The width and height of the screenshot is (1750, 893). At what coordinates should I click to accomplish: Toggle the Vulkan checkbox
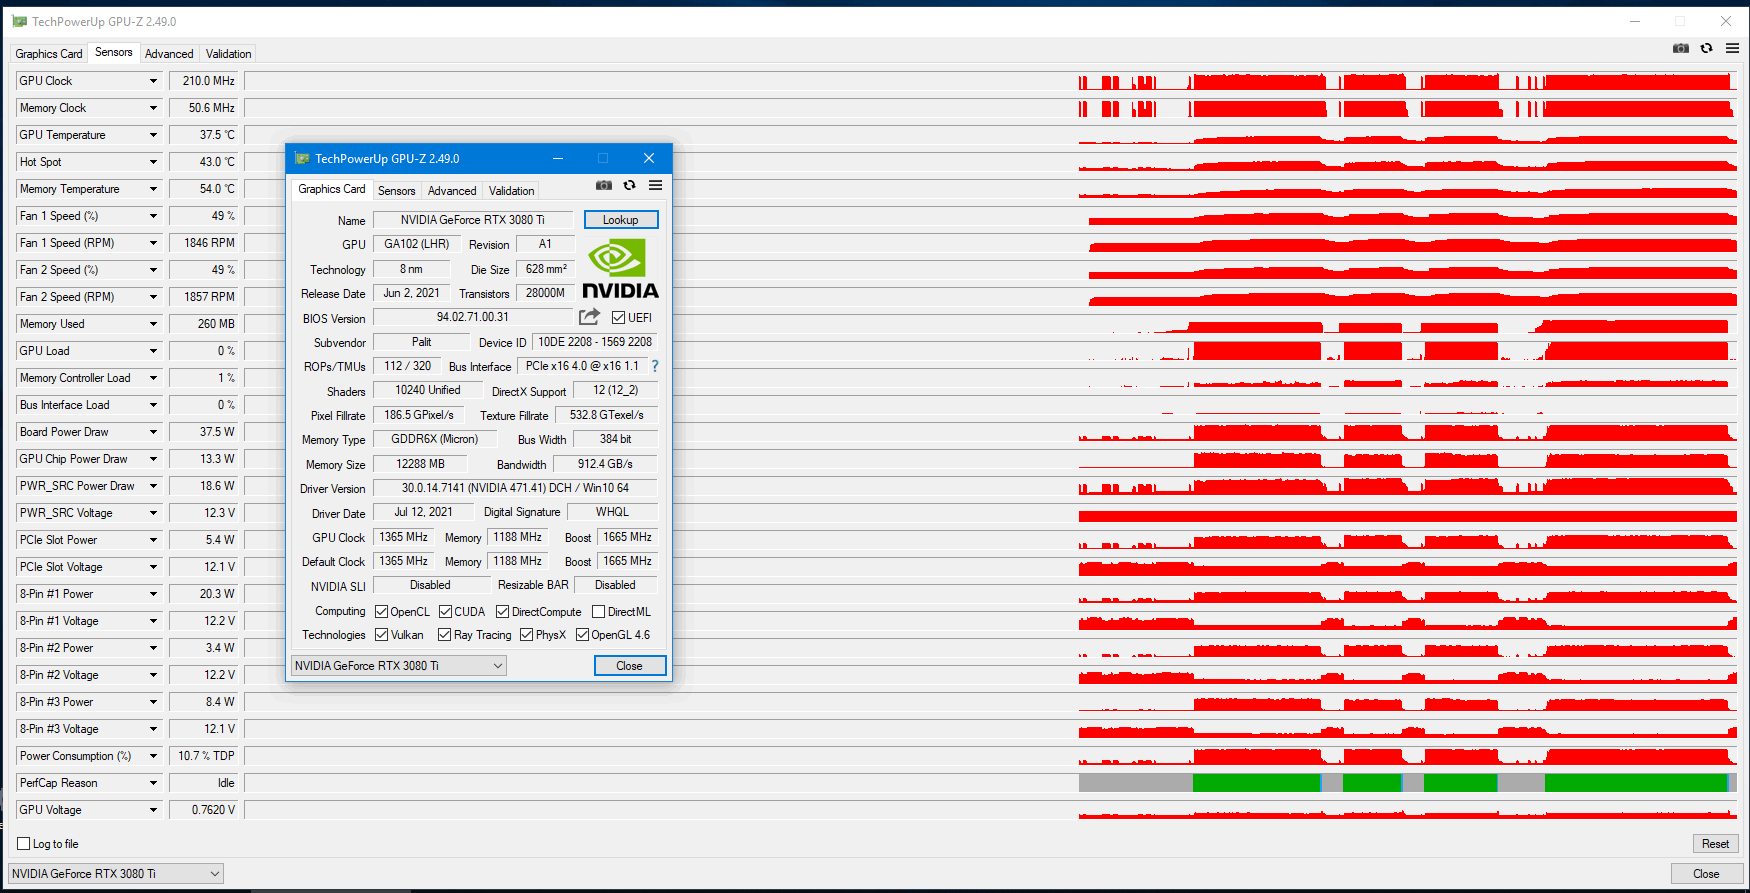381,635
